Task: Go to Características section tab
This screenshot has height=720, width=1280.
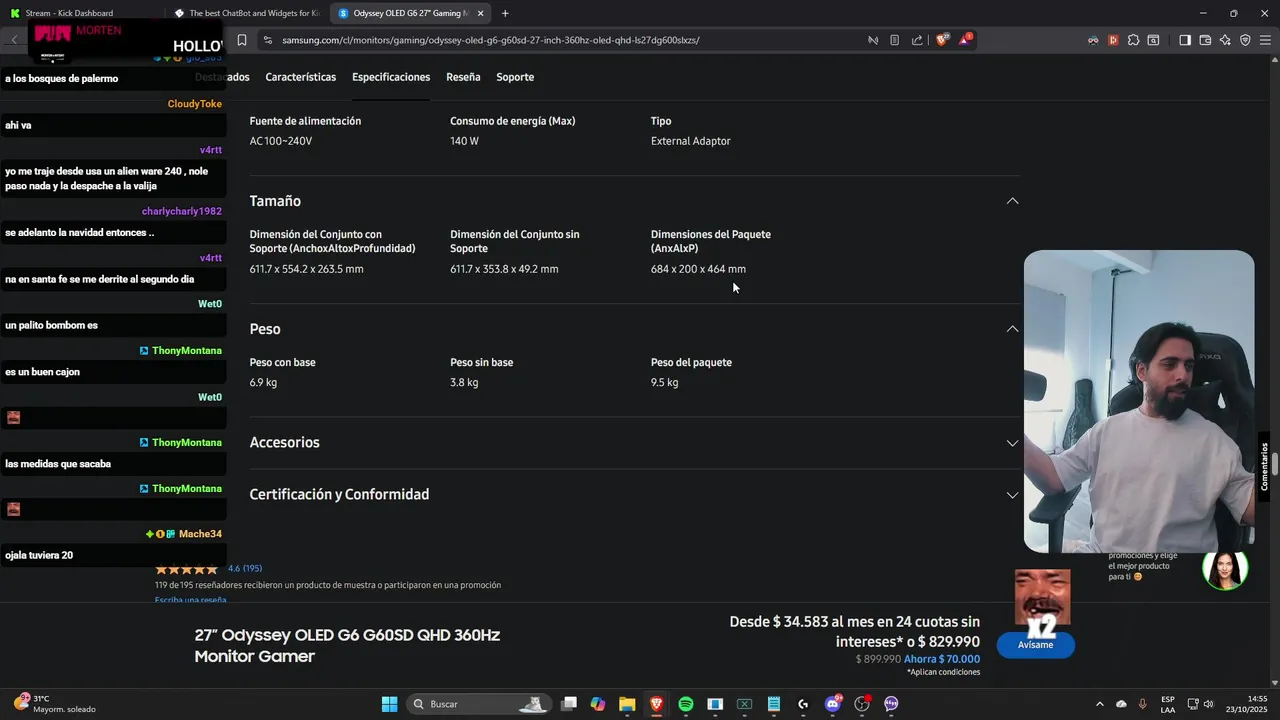Action: click(301, 77)
